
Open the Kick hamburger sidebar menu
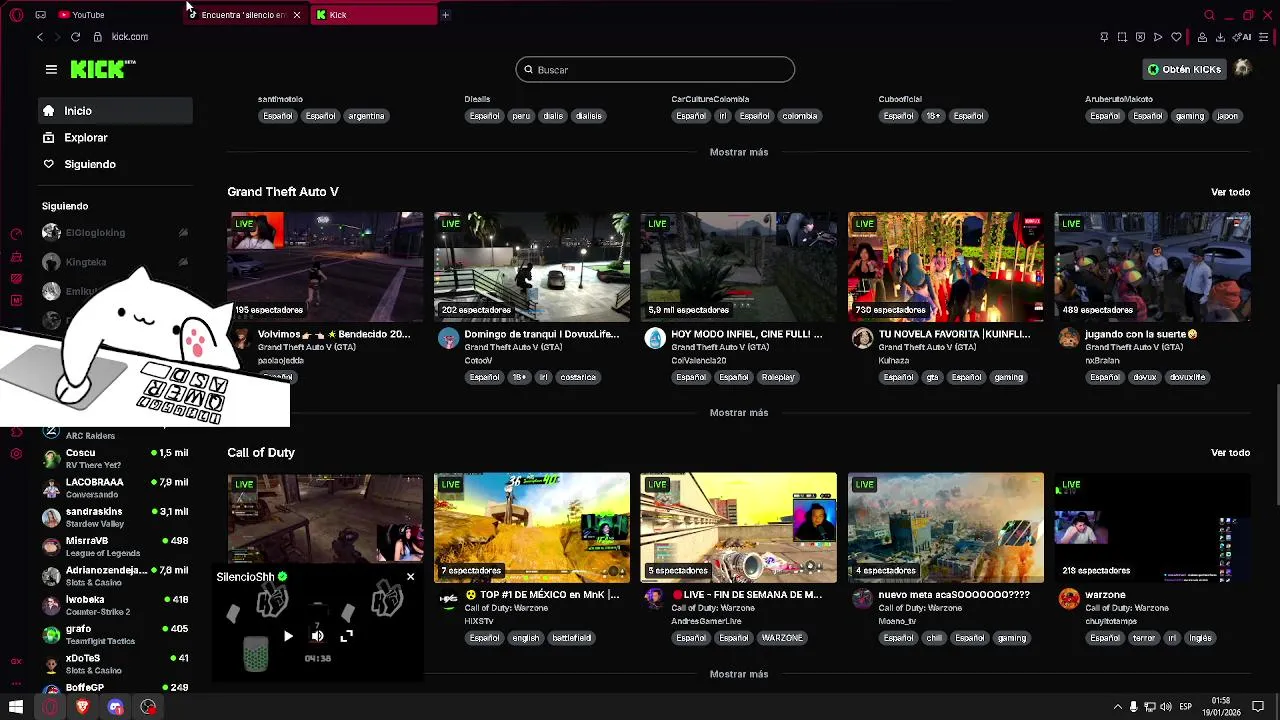[51, 69]
